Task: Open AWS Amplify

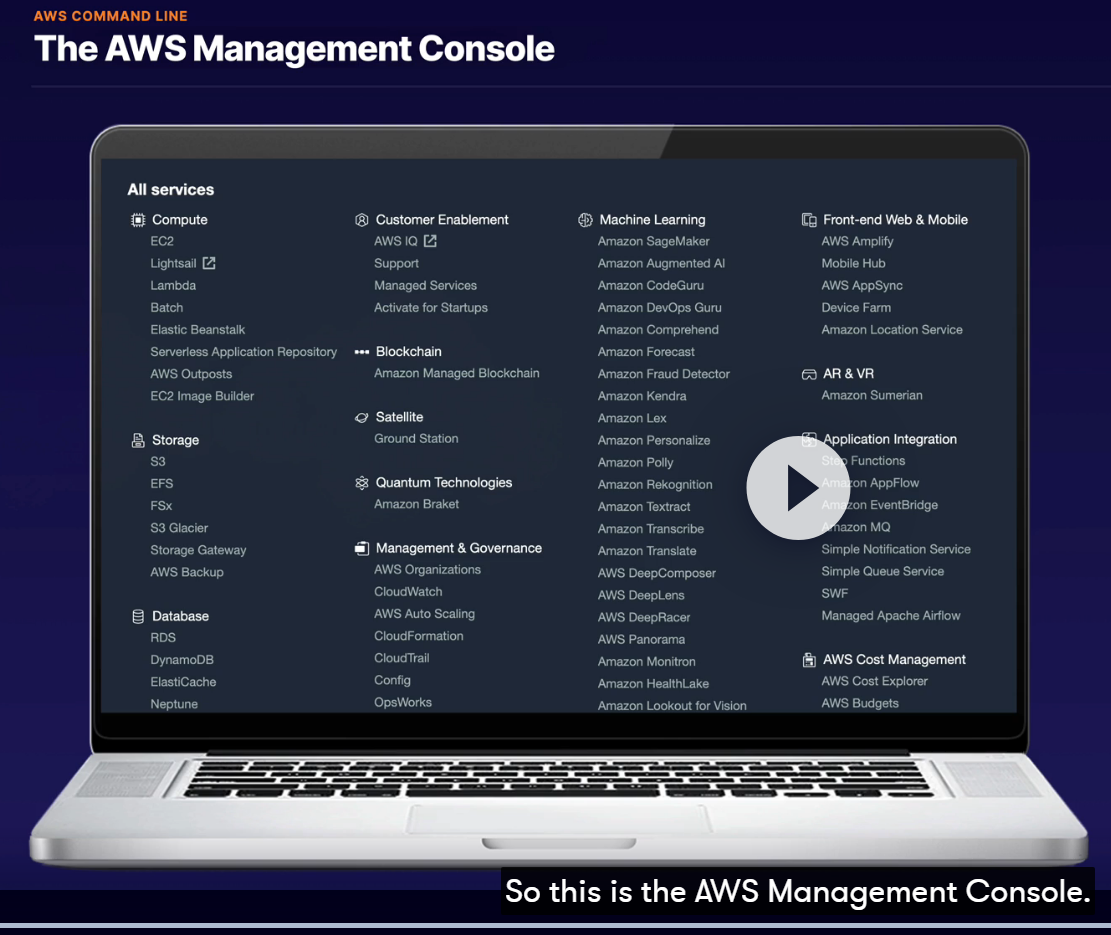Action: 857,242
